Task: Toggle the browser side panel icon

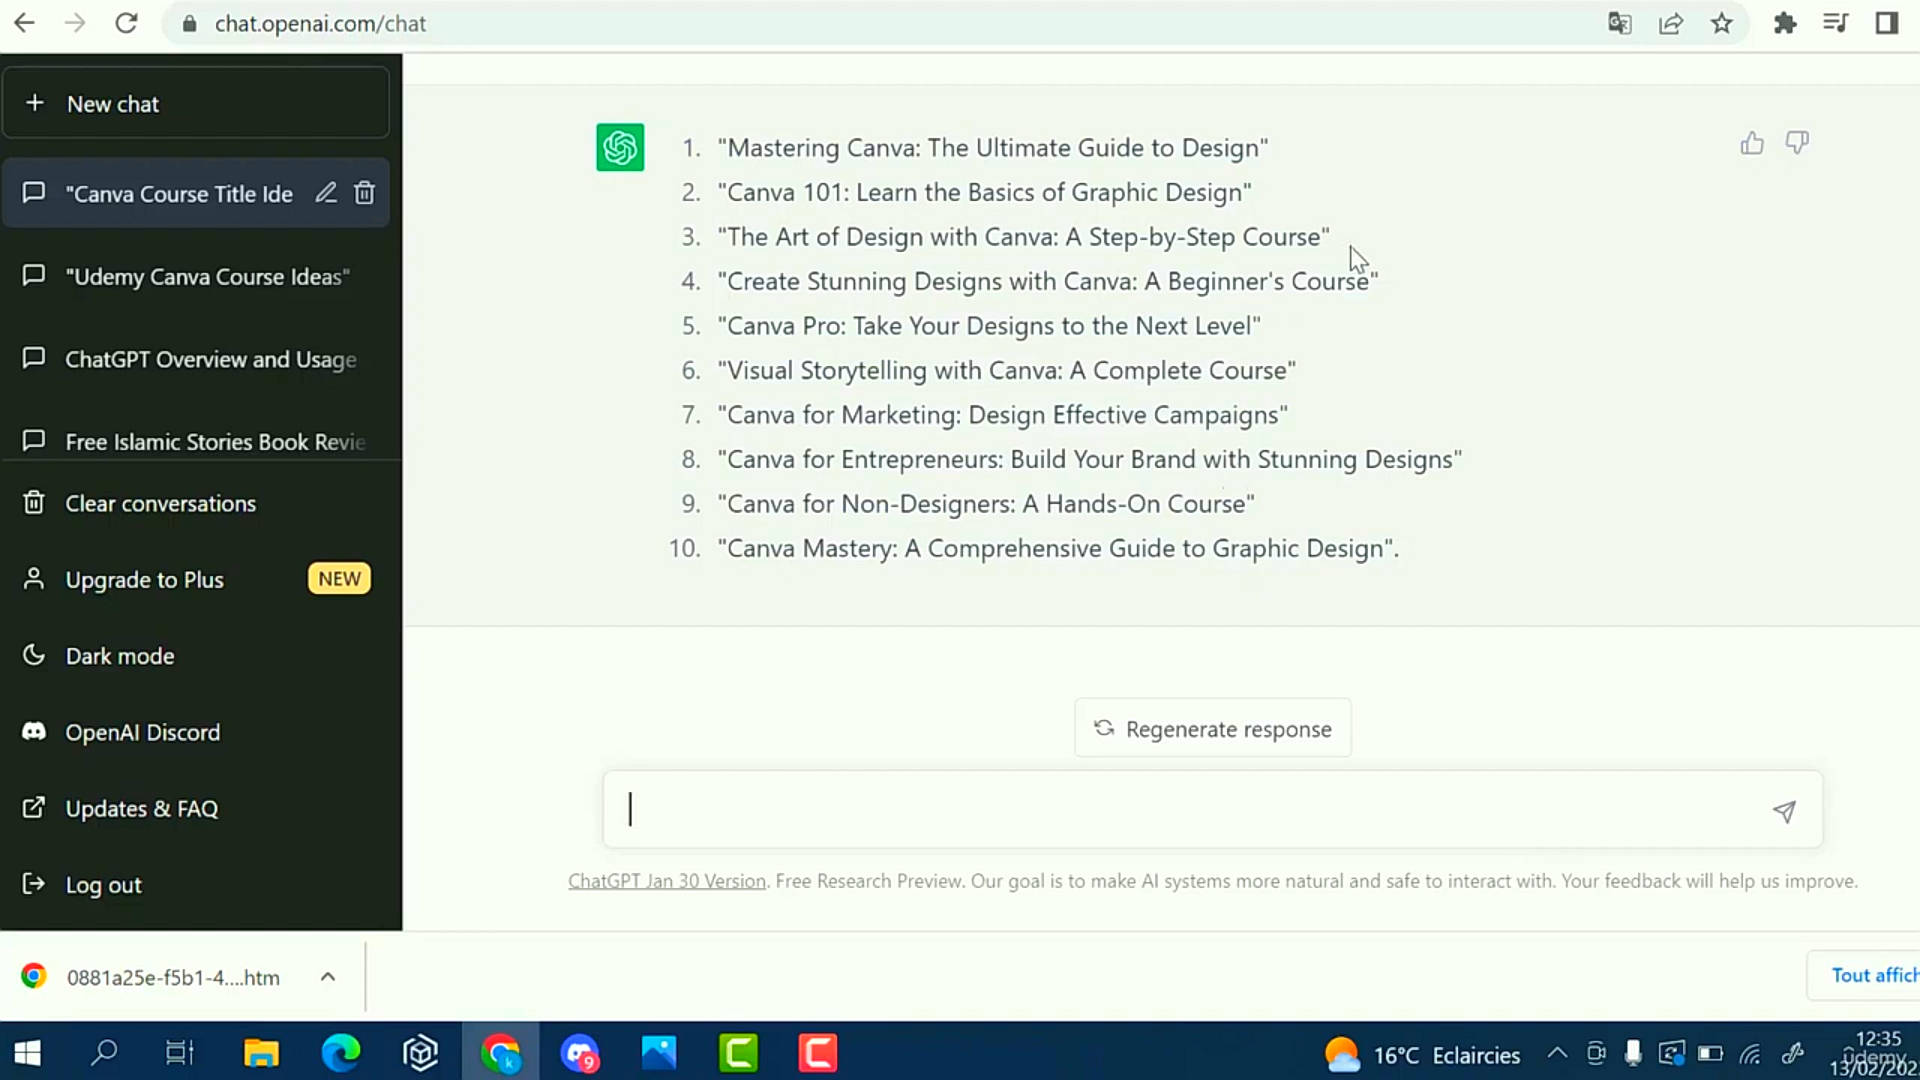Action: coord(1886,23)
